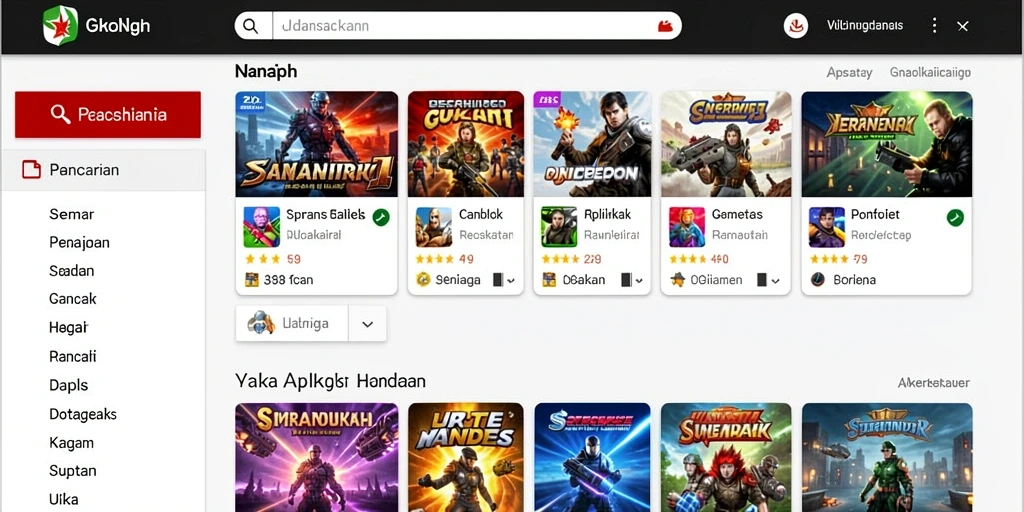Toggle green check on Sprans Gallels card

coord(381,217)
